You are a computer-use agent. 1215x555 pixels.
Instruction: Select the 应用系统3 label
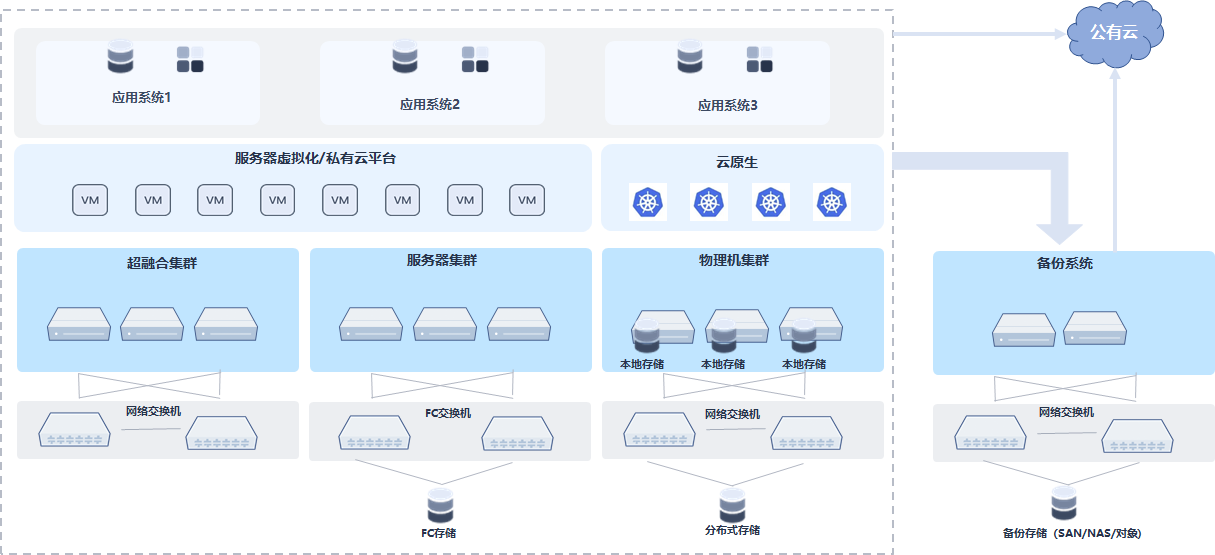[728, 105]
